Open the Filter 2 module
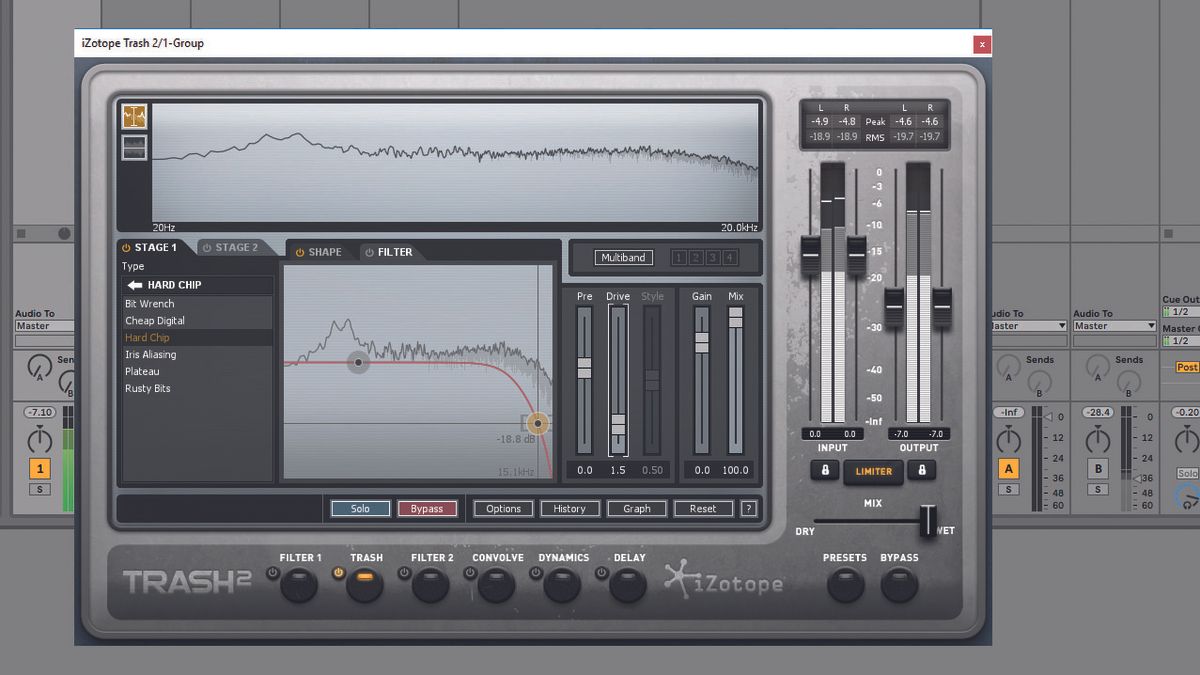 pos(430,585)
